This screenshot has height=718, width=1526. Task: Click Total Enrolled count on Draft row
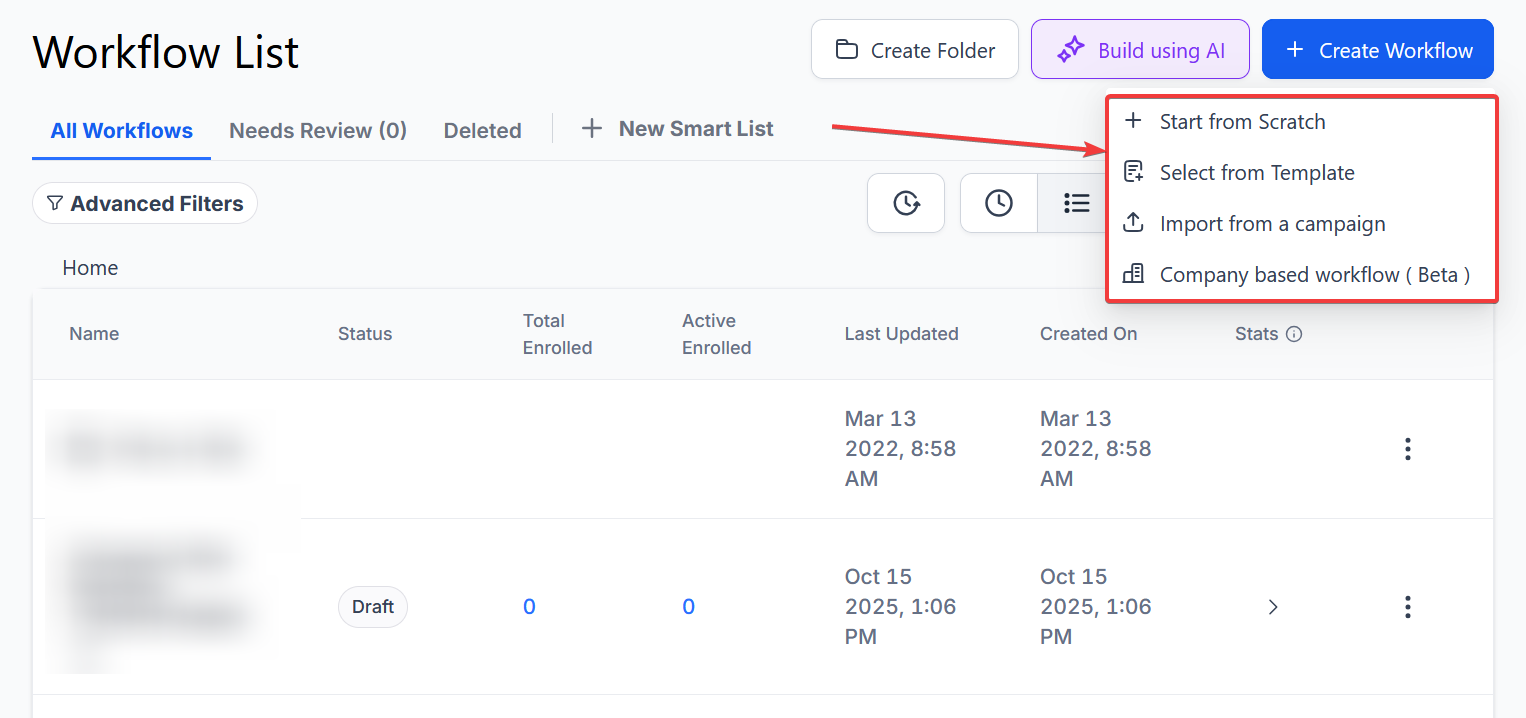tap(529, 607)
